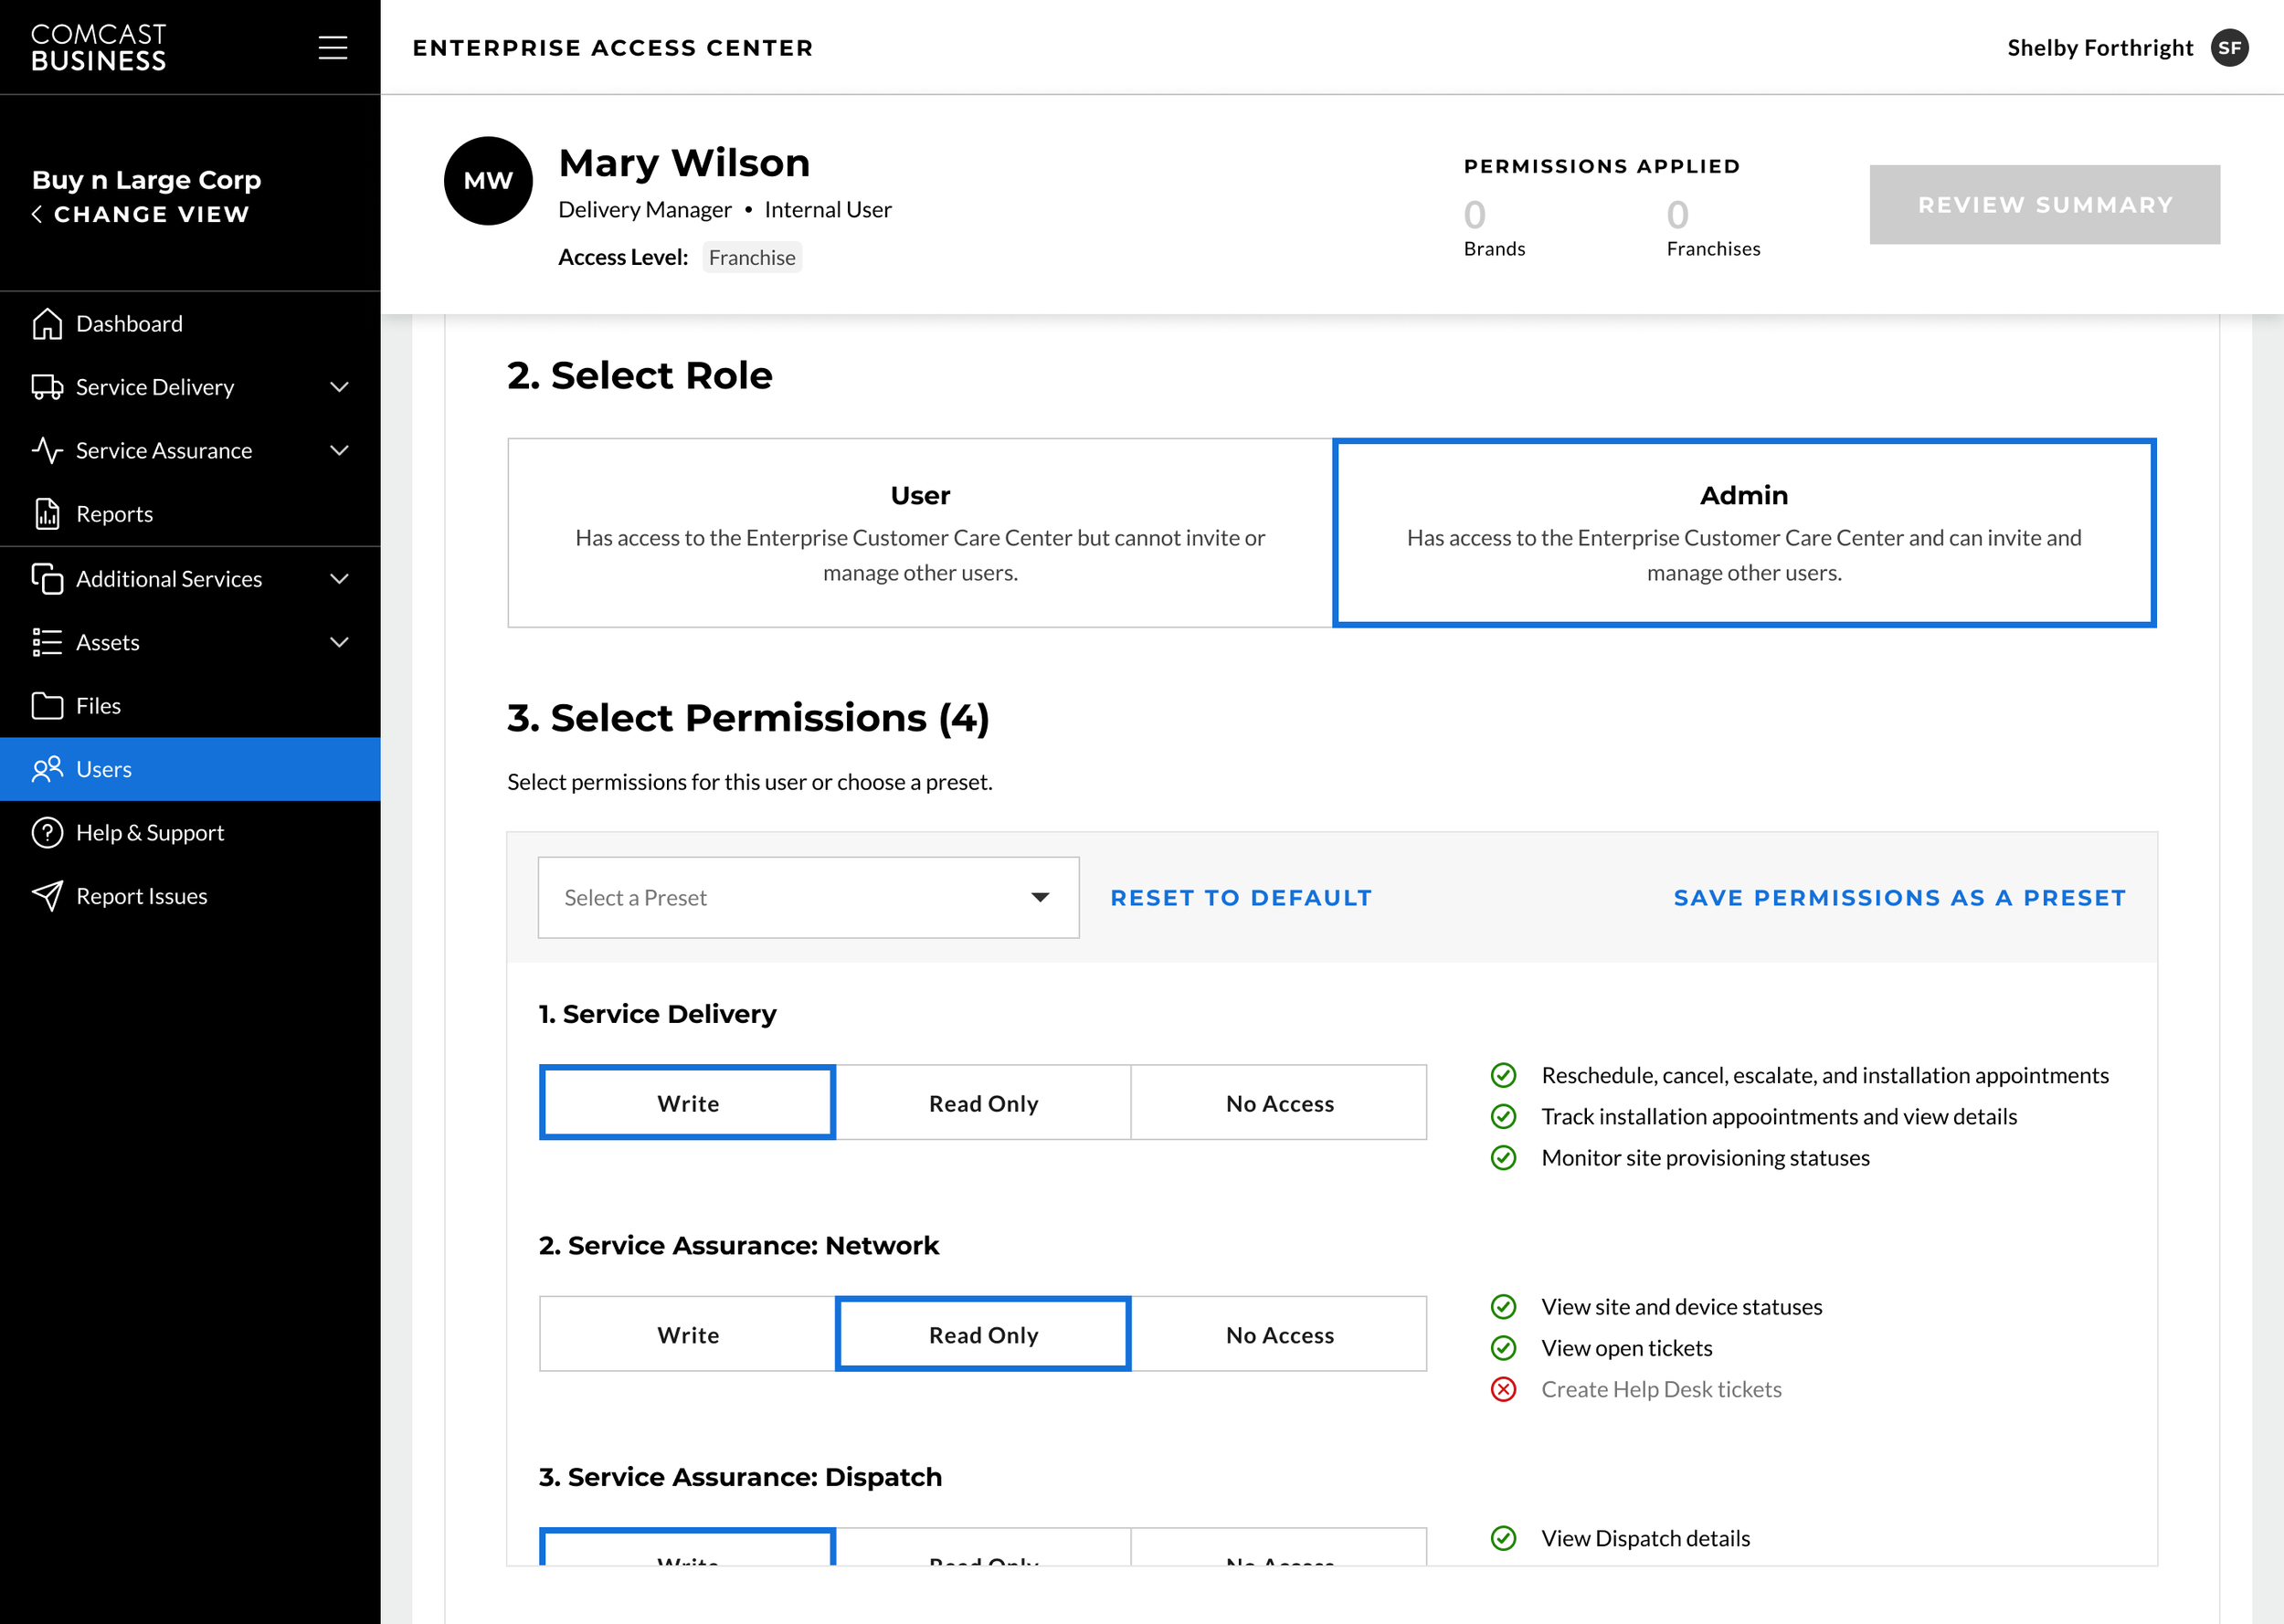Click the Files folder icon
This screenshot has width=2284, height=1624.
pos(47,706)
